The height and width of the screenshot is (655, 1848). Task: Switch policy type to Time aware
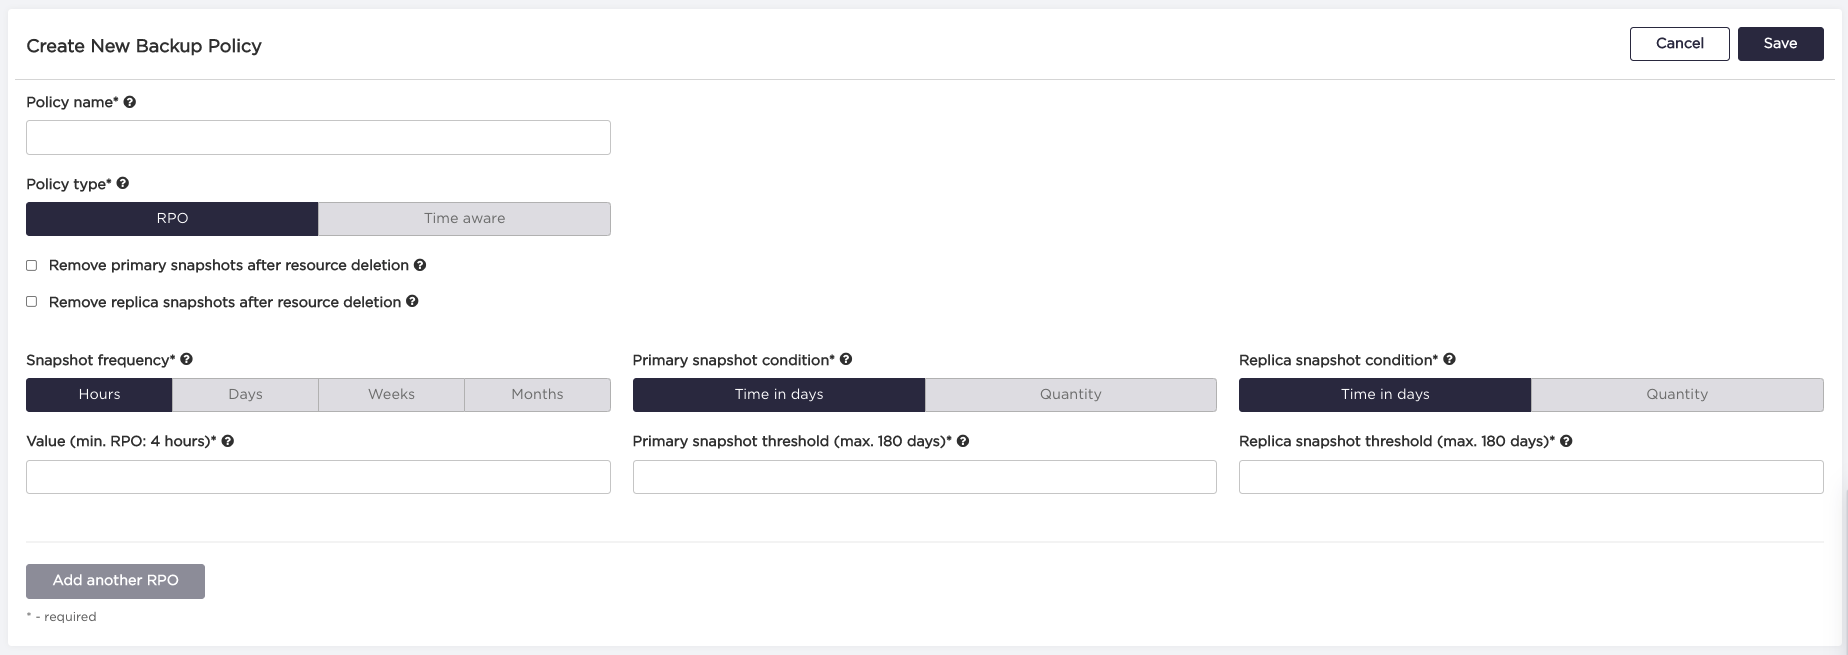tap(464, 219)
